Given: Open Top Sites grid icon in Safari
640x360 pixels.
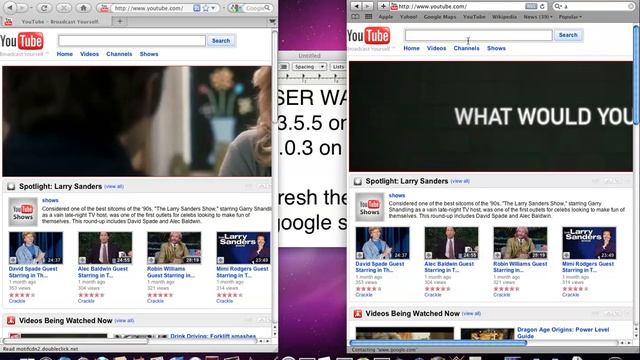Looking at the screenshot, I should tap(369, 17).
